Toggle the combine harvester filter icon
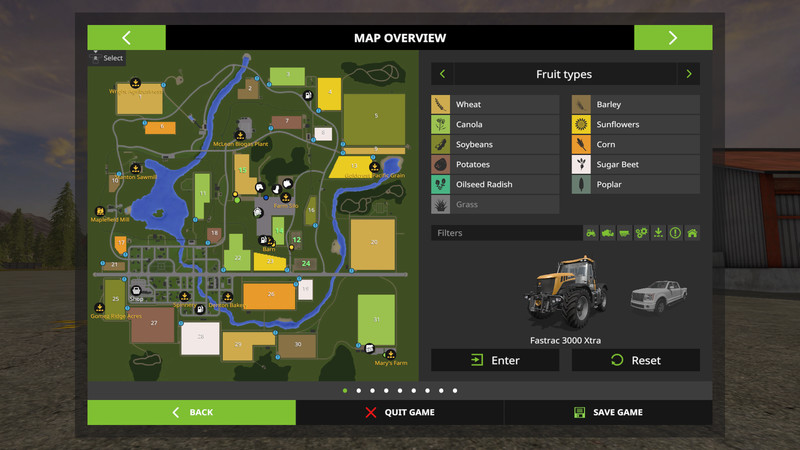The width and height of the screenshot is (800, 450). (608, 233)
